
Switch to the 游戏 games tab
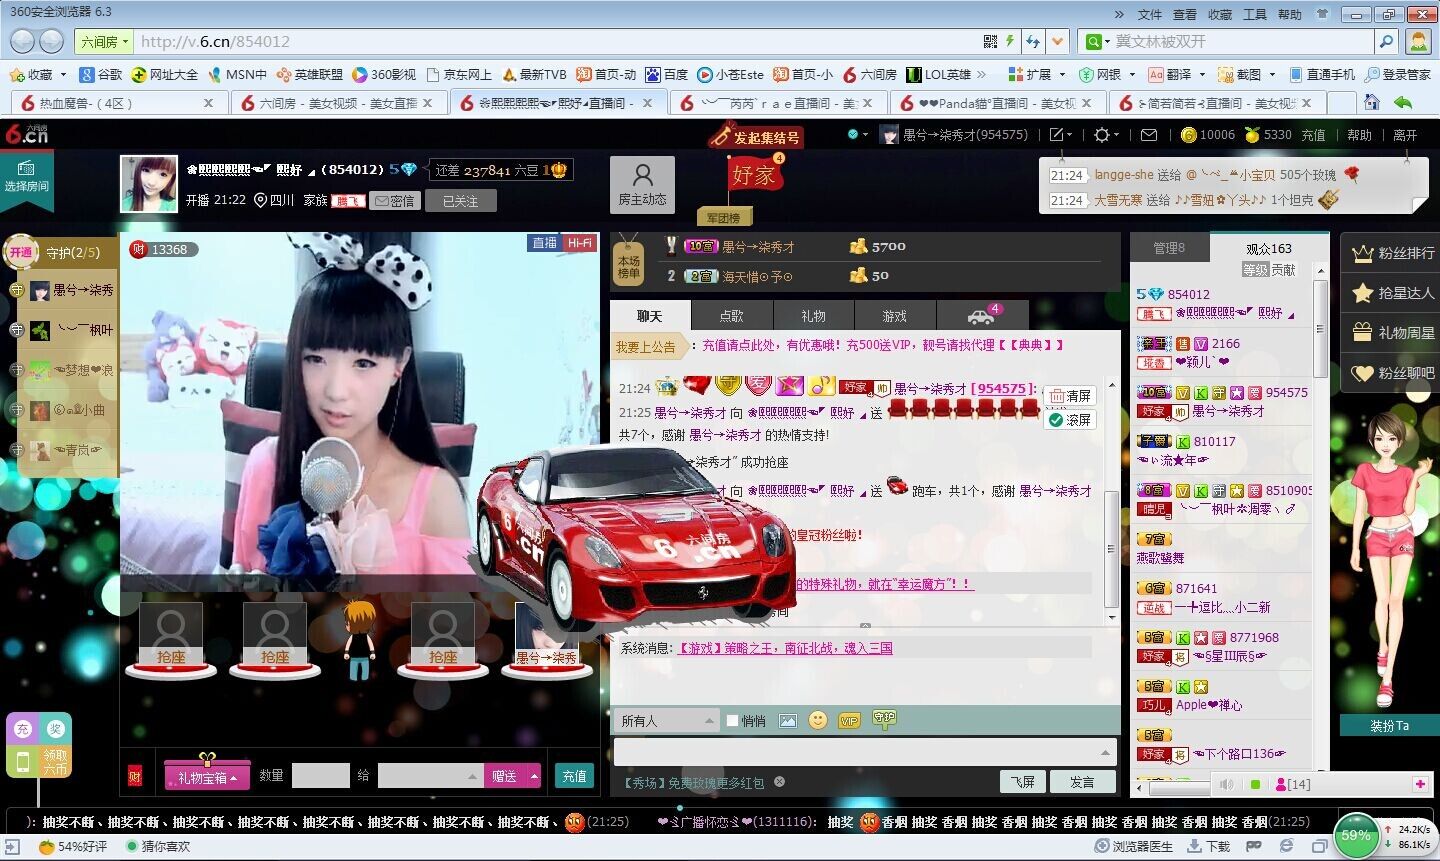tap(894, 315)
